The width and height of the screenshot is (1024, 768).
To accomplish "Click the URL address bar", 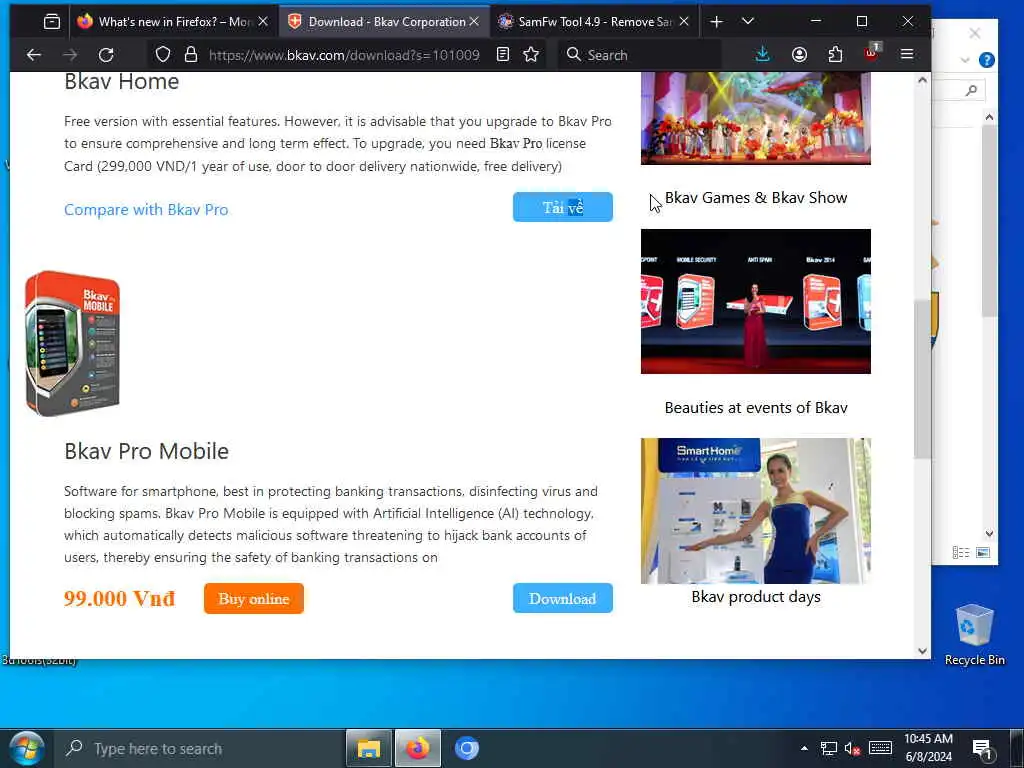I will click(x=344, y=55).
